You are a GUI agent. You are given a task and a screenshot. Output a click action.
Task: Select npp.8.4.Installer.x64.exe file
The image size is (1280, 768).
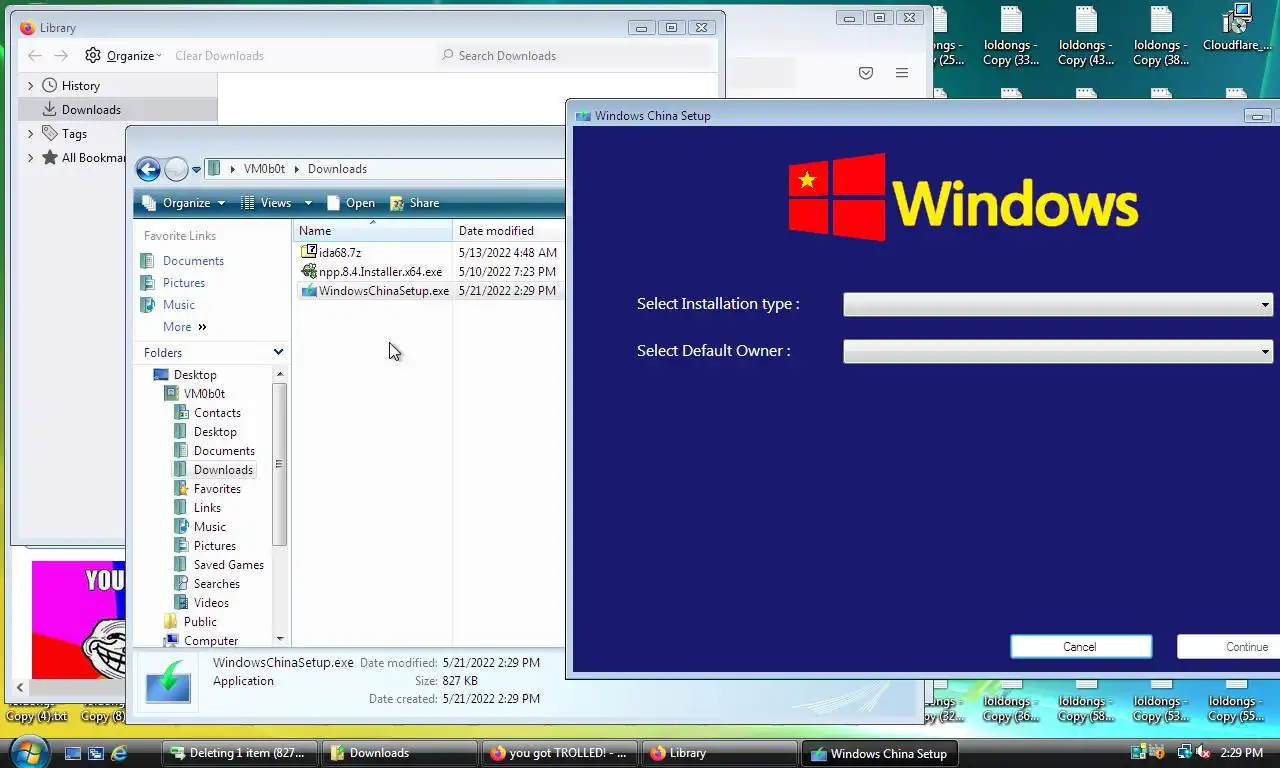(371, 272)
